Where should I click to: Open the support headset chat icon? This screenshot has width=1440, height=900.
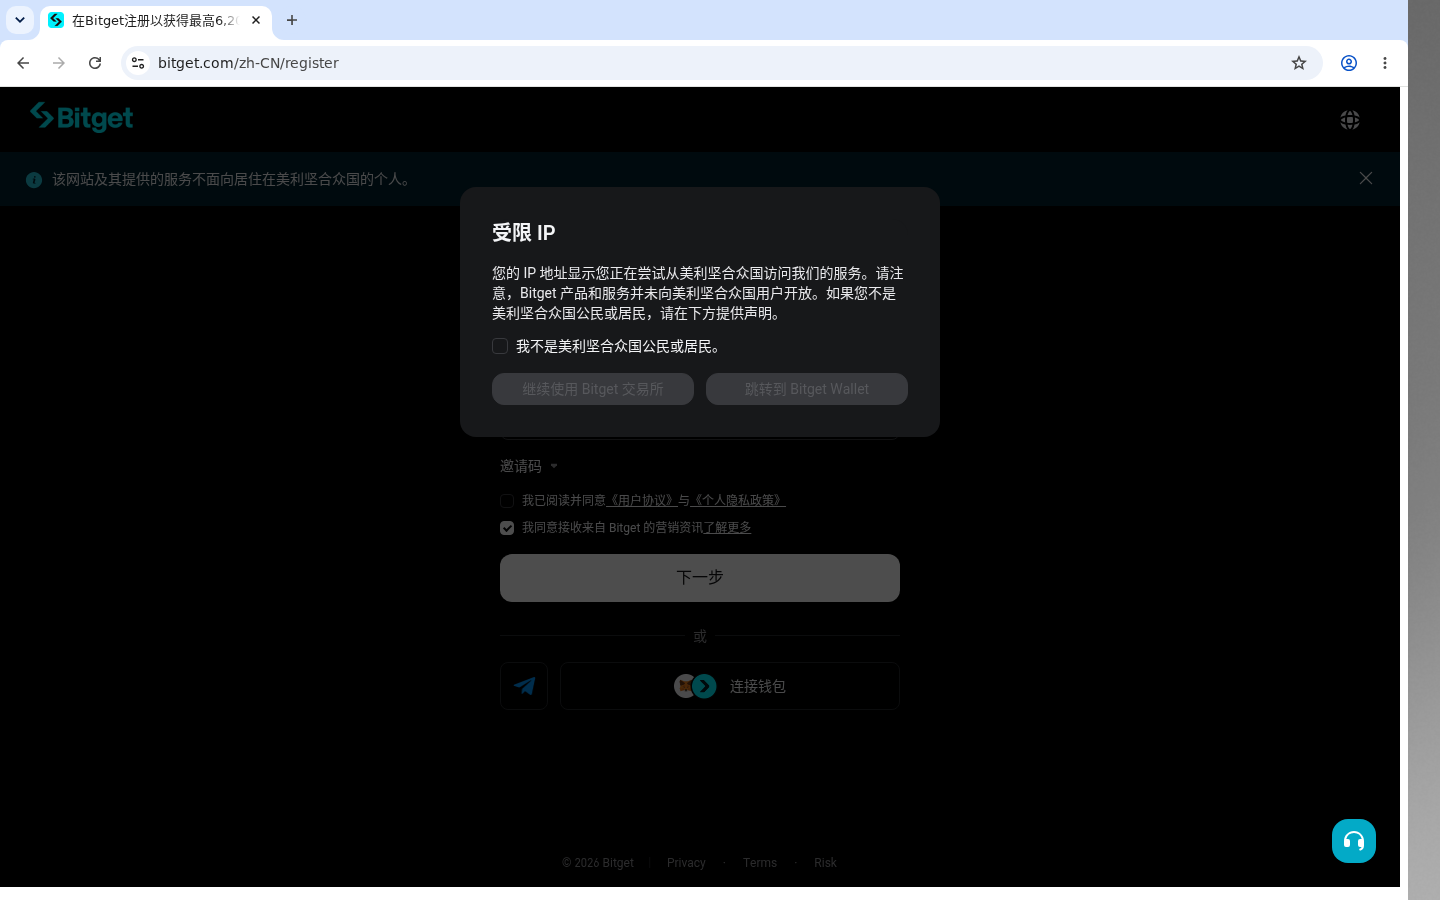click(x=1354, y=841)
